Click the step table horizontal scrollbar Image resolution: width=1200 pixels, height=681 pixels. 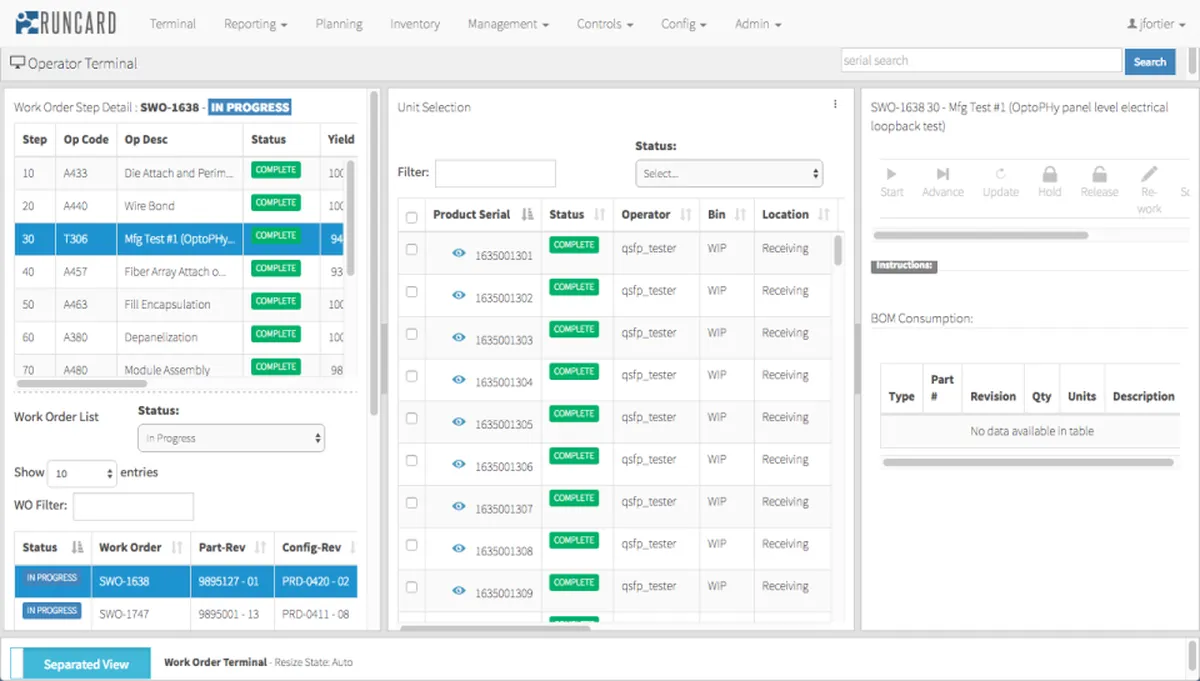pos(82,383)
